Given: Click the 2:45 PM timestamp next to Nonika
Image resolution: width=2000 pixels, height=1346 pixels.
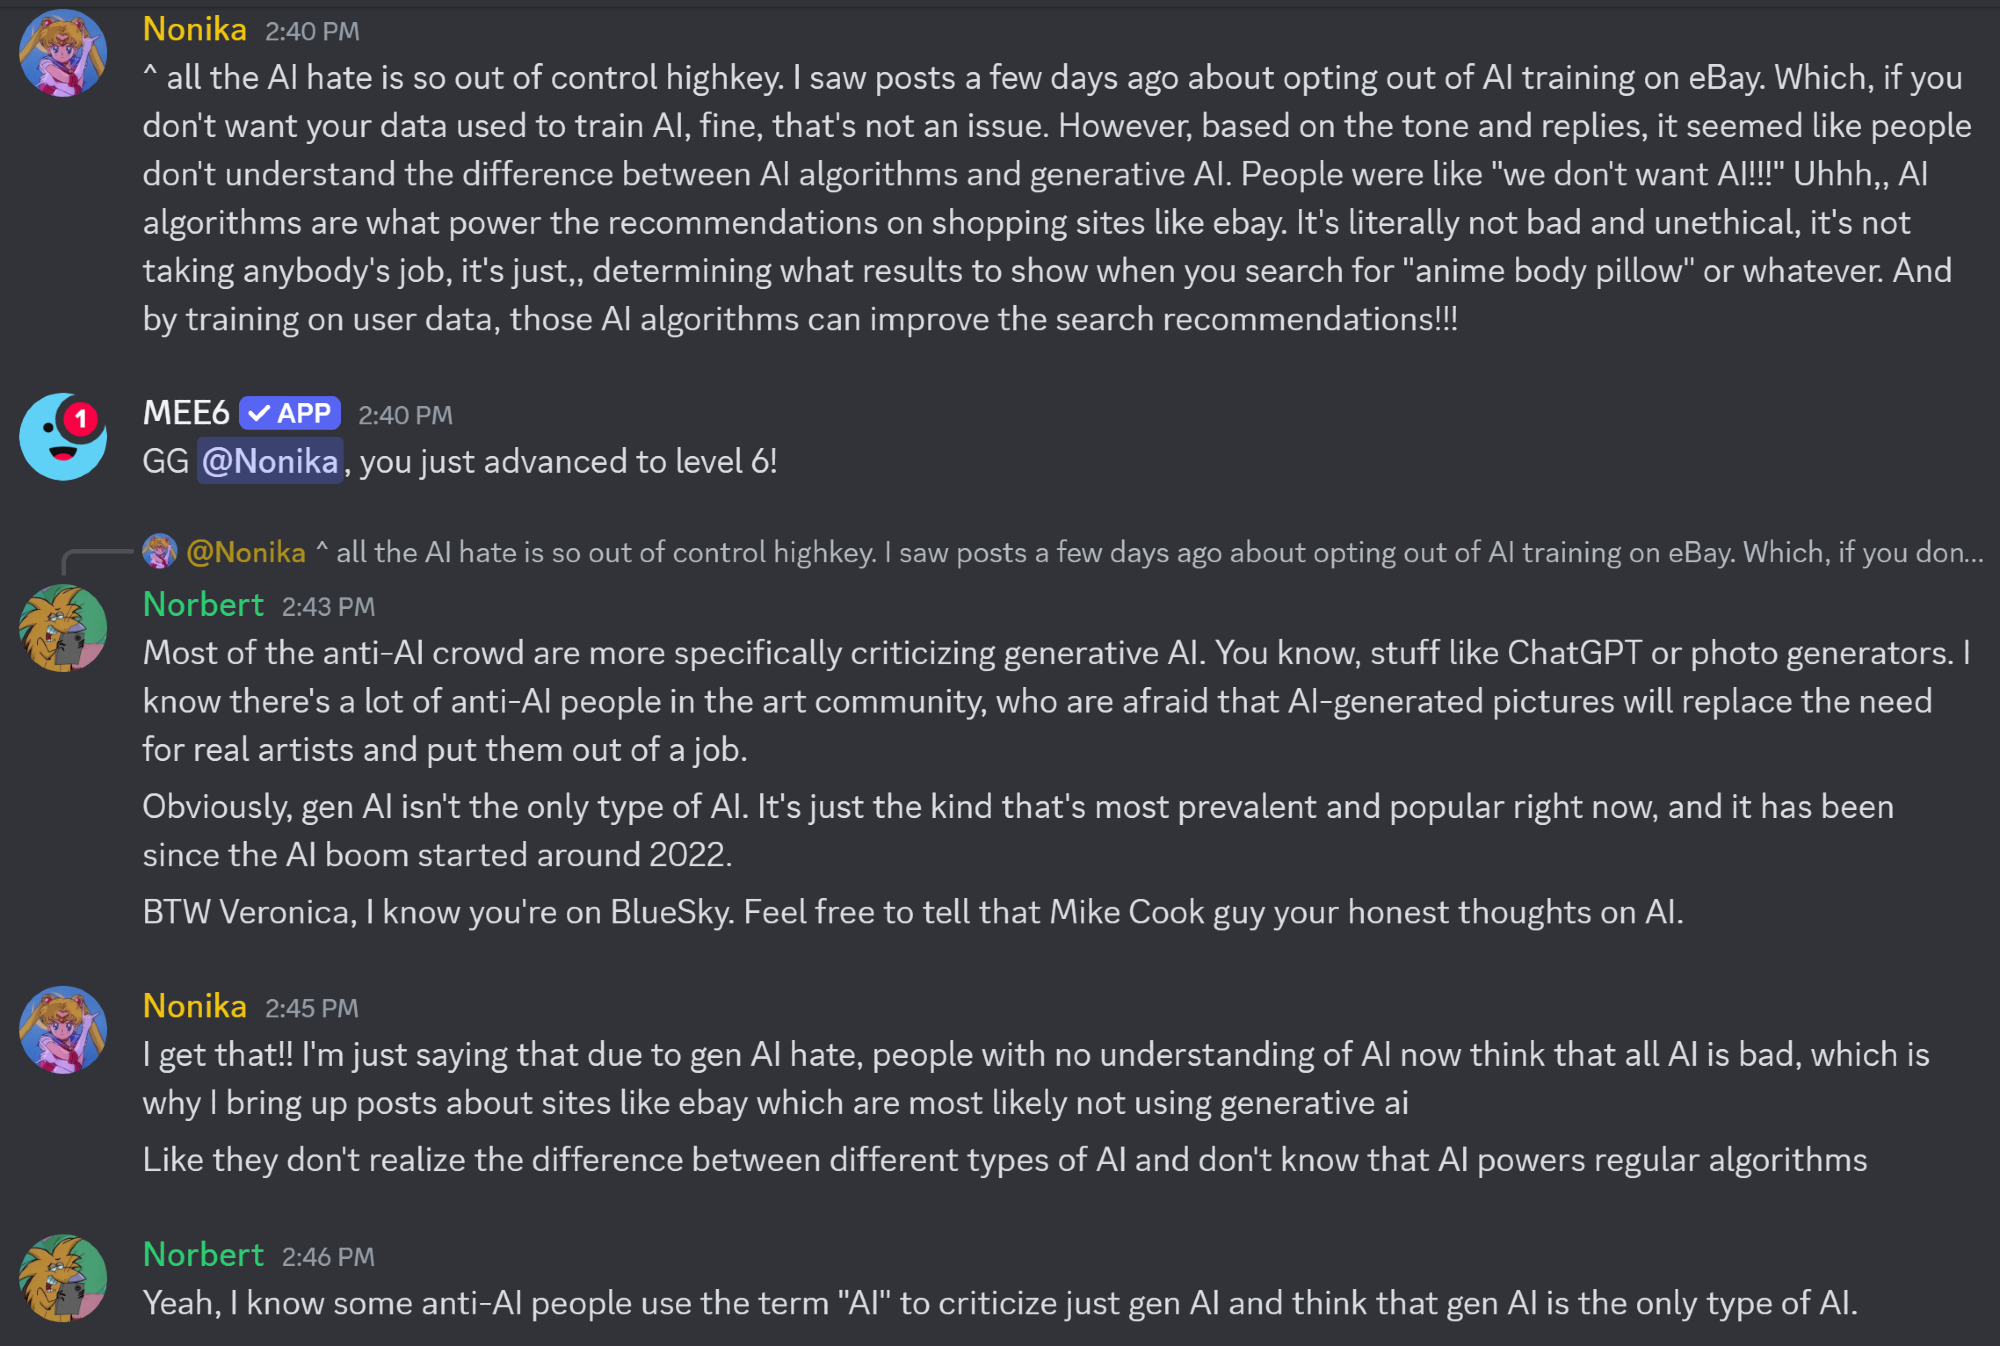Looking at the screenshot, I should (x=311, y=1009).
